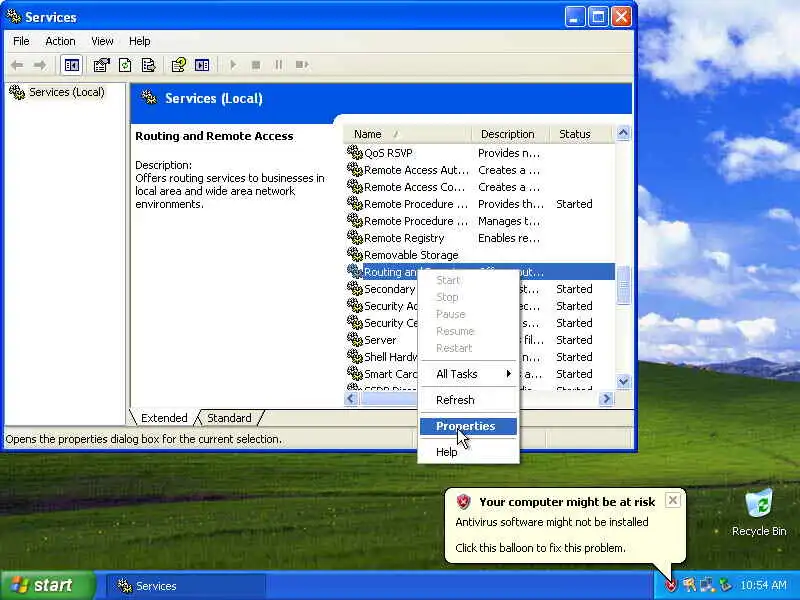
Task: Open the File menu
Action: point(21,41)
